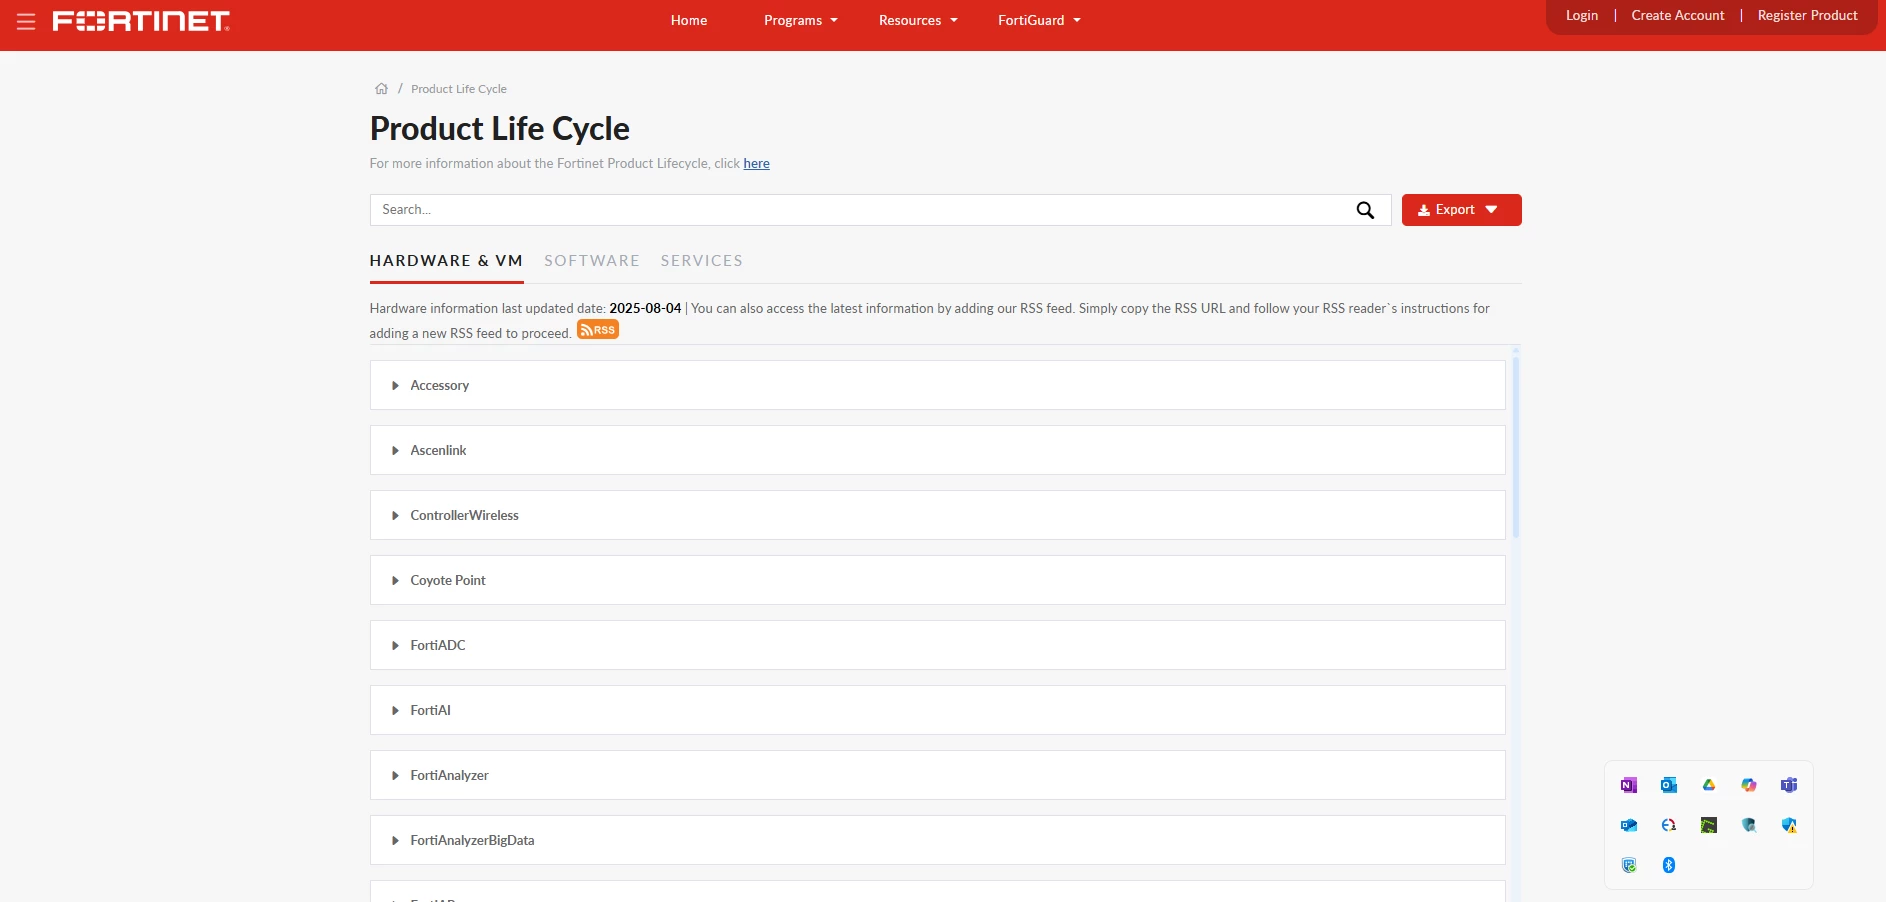Expand the FortiAnalyzerBigData category
The width and height of the screenshot is (1886, 902).
coord(937,840)
